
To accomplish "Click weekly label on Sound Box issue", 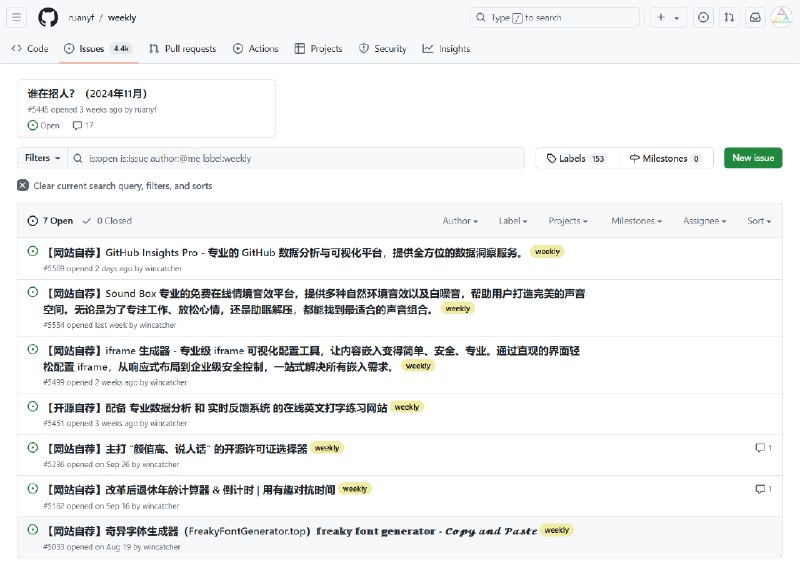I will (x=458, y=308).
